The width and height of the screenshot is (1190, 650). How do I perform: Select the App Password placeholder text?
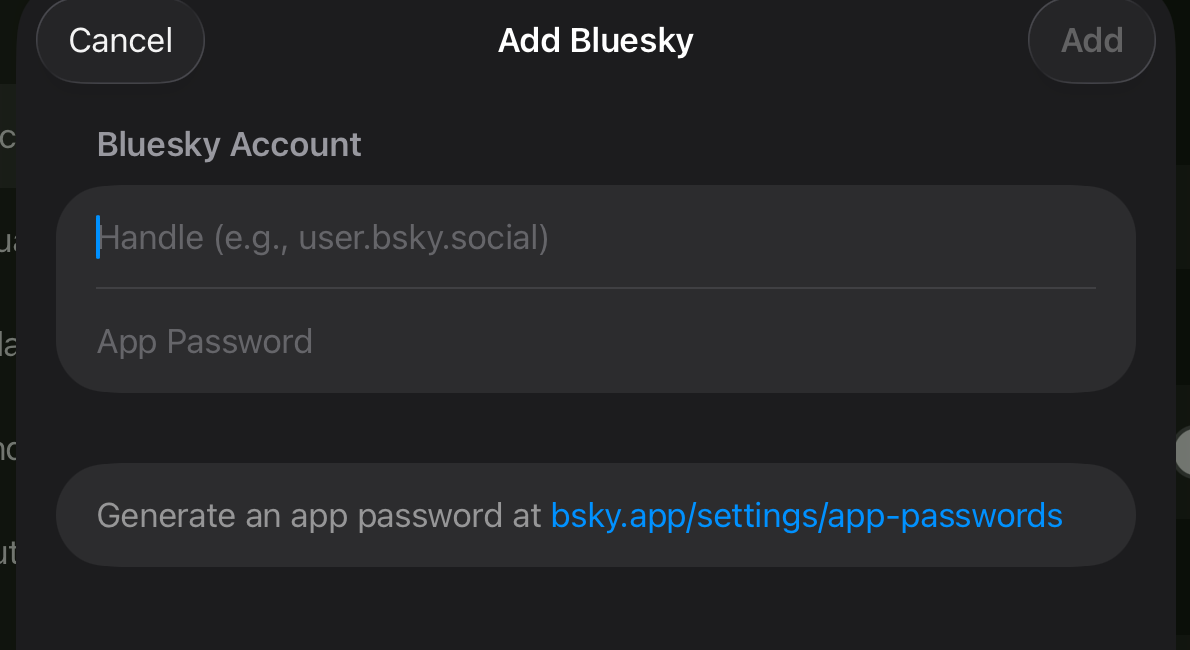[x=204, y=341]
